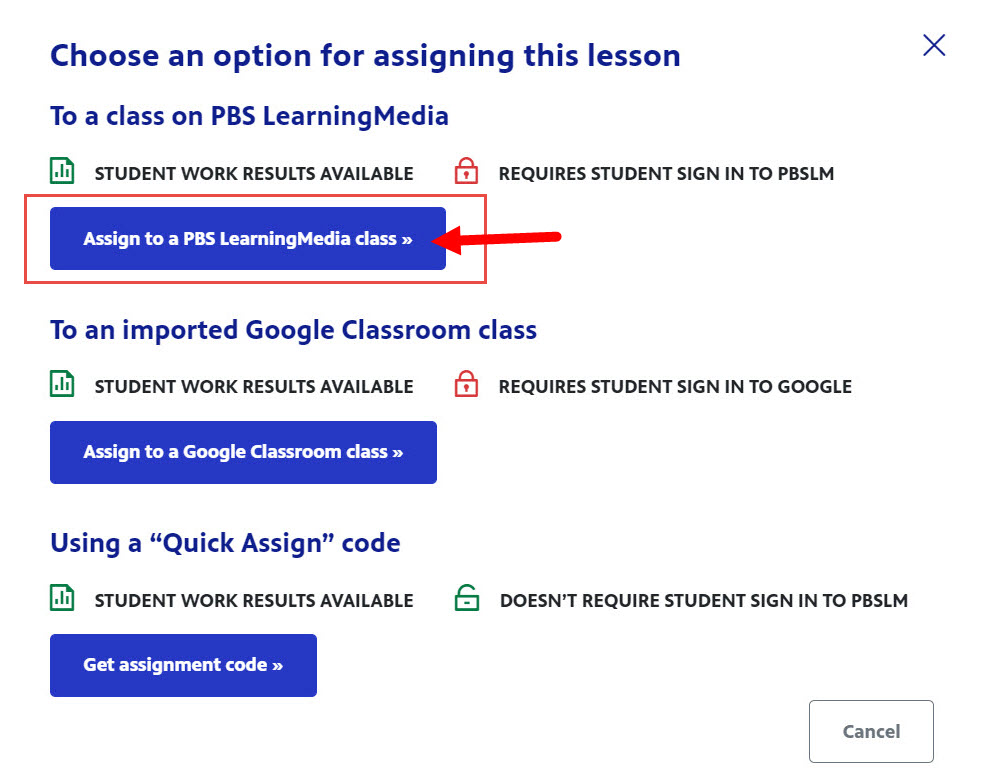Viewport: 993px width, 778px height.
Task: Click the Cancel button
Action: pyautogui.click(x=871, y=731)
